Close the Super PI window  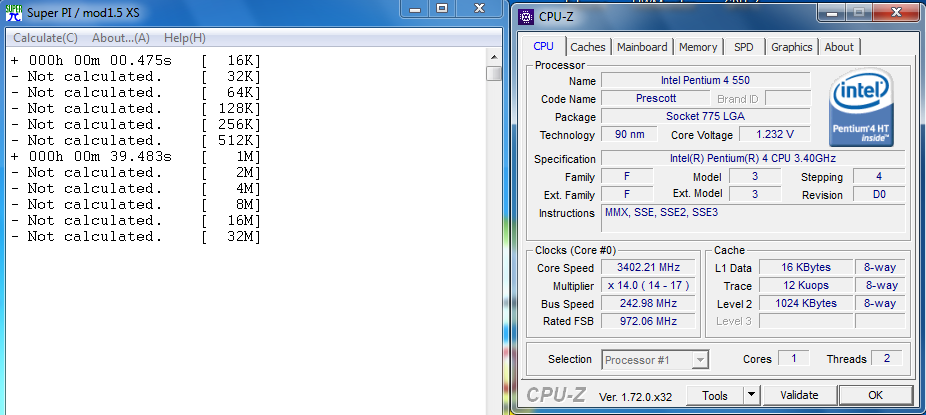click(480, 8)
